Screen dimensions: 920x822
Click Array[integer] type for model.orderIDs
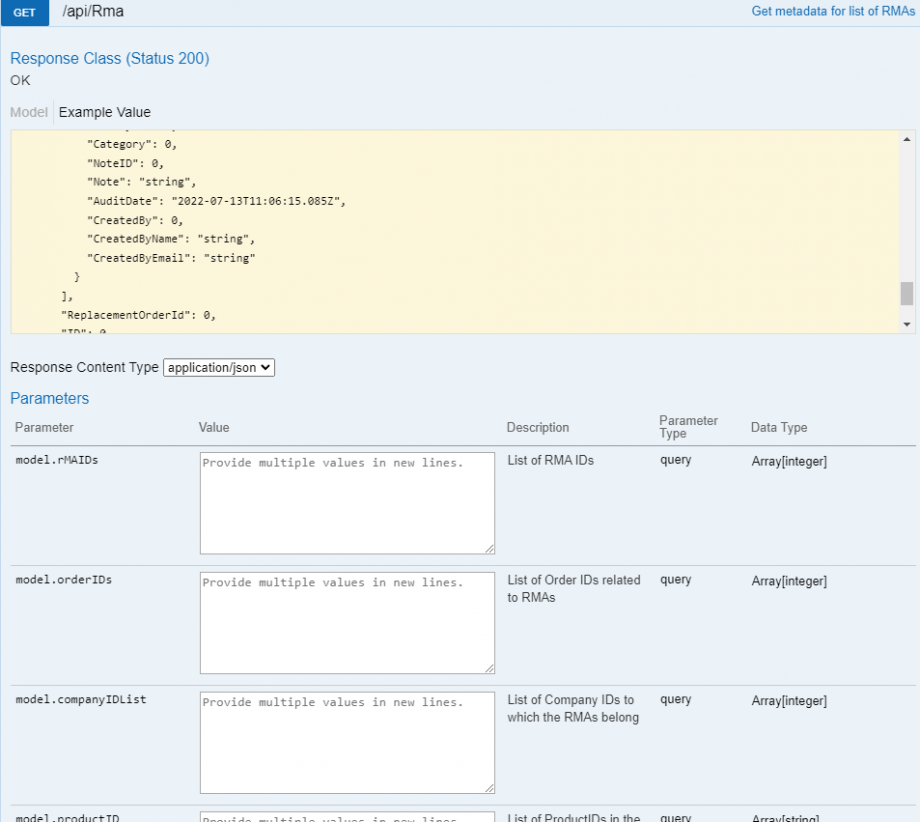coord(789,581)
